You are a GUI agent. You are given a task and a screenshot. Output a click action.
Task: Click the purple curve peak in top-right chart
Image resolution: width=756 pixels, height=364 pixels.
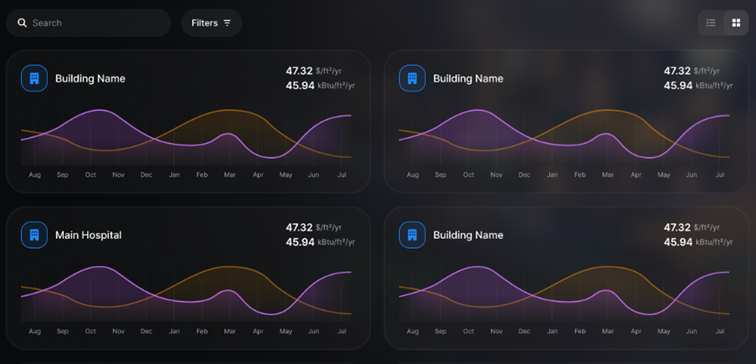point(477,110)
